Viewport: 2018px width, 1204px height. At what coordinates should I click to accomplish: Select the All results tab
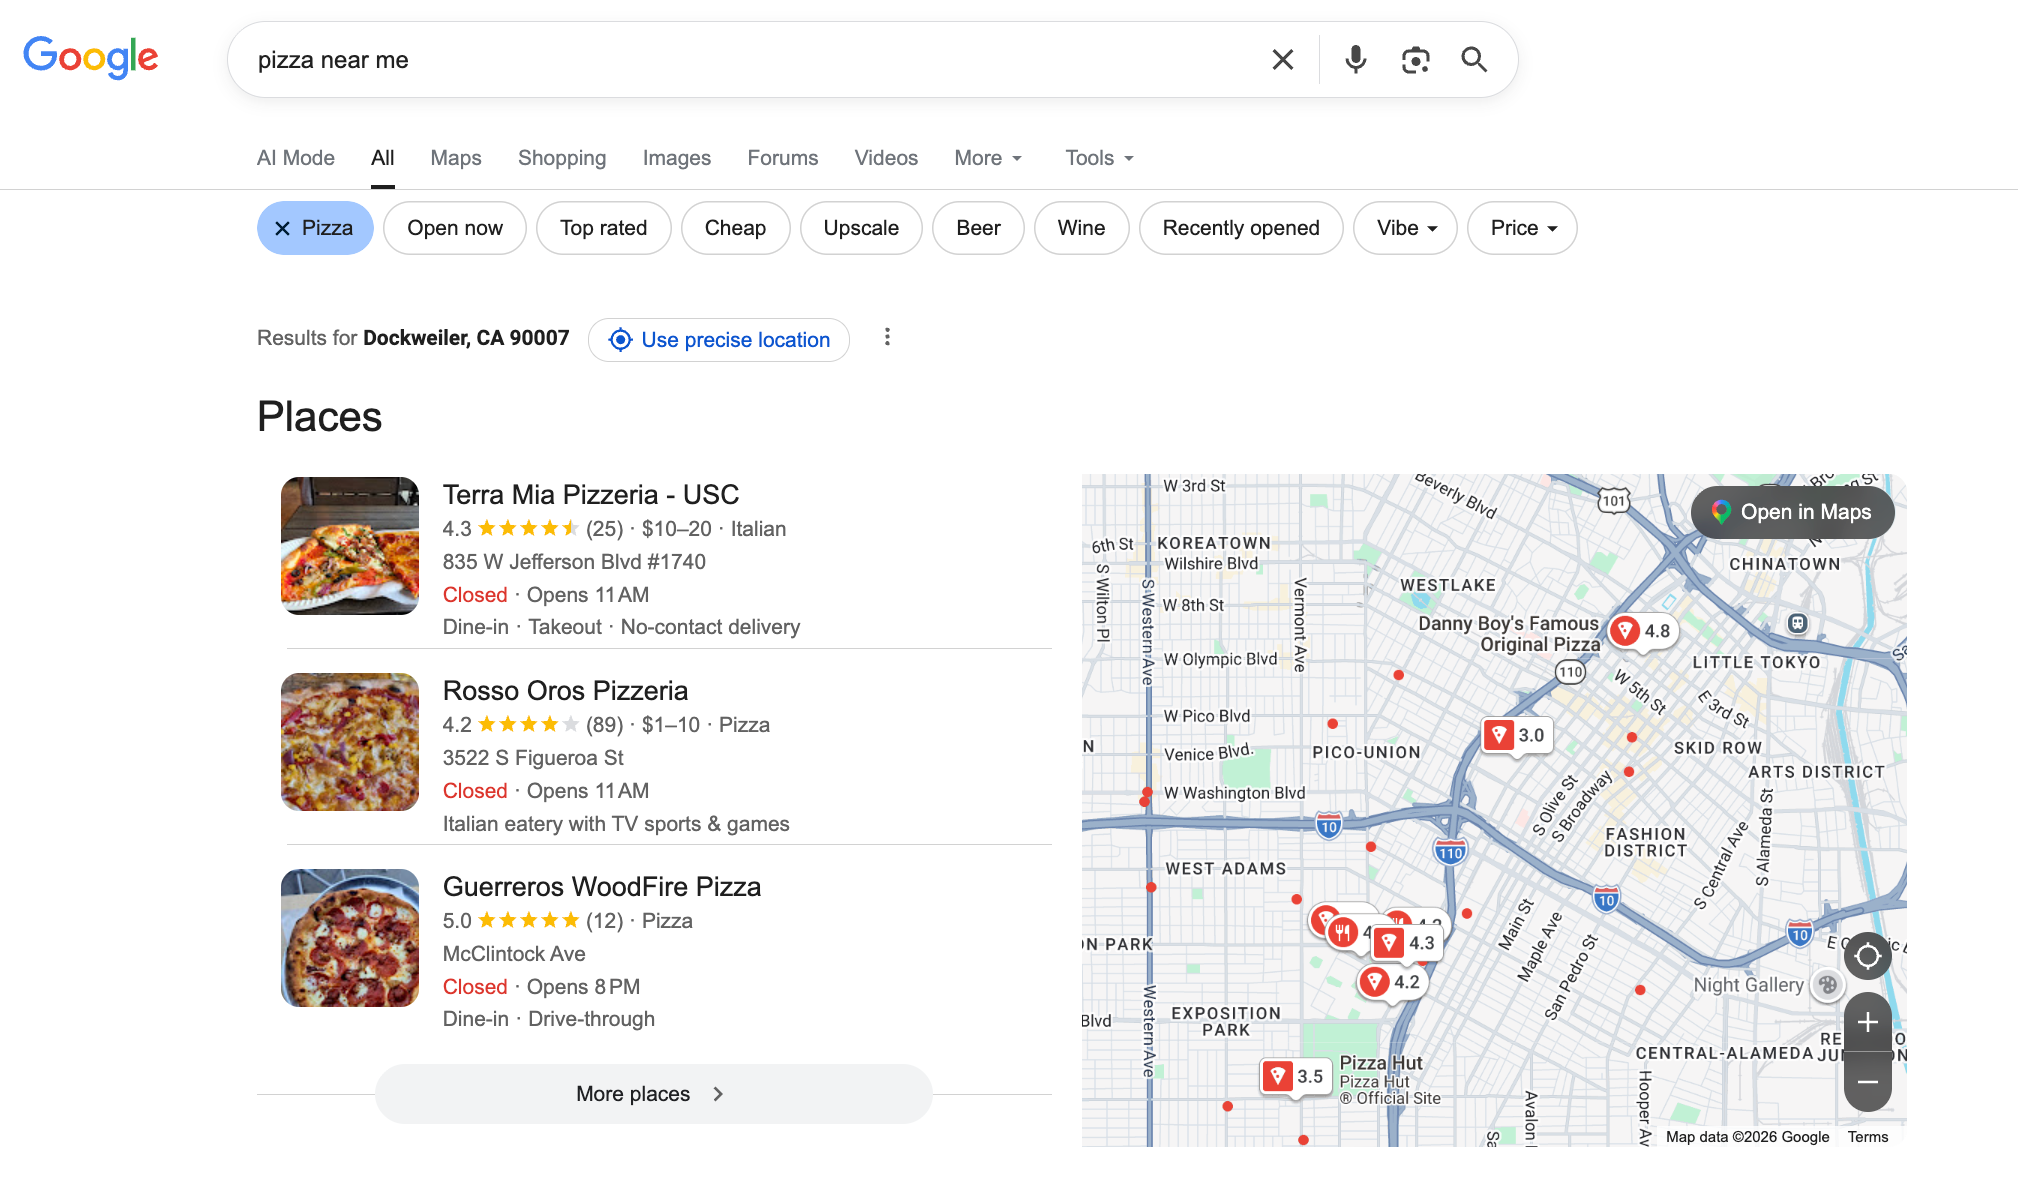(x=382, y=158)
